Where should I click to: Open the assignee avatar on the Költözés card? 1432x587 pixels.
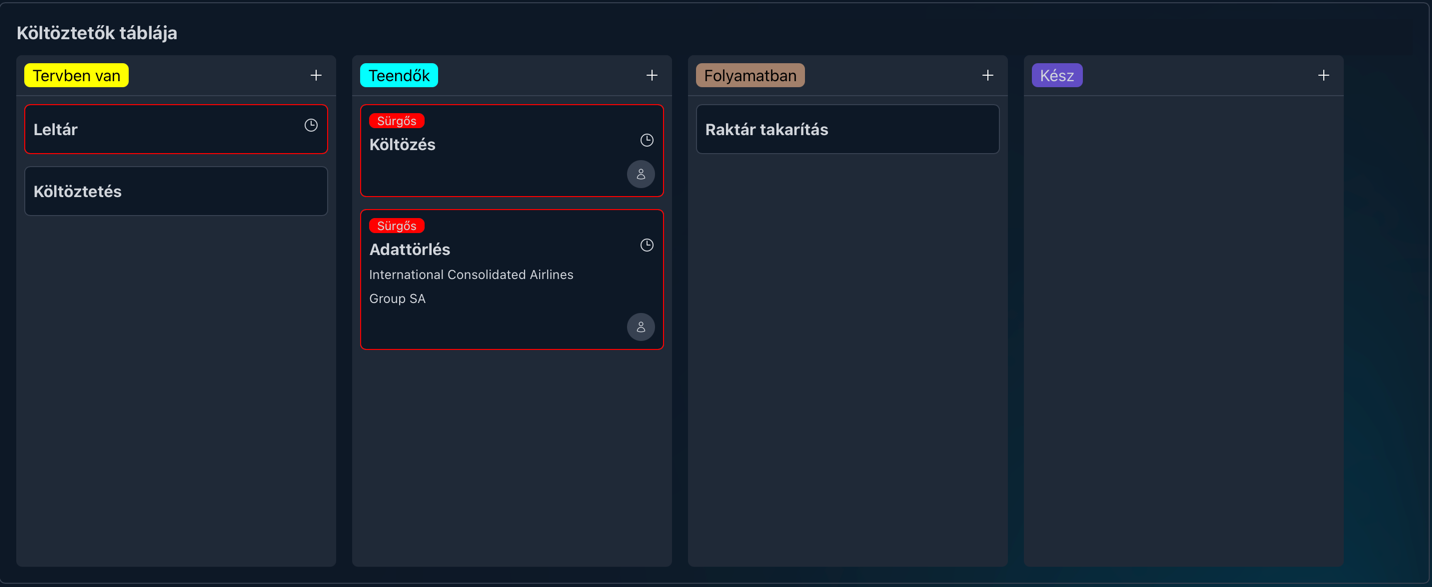pos(641,174)
